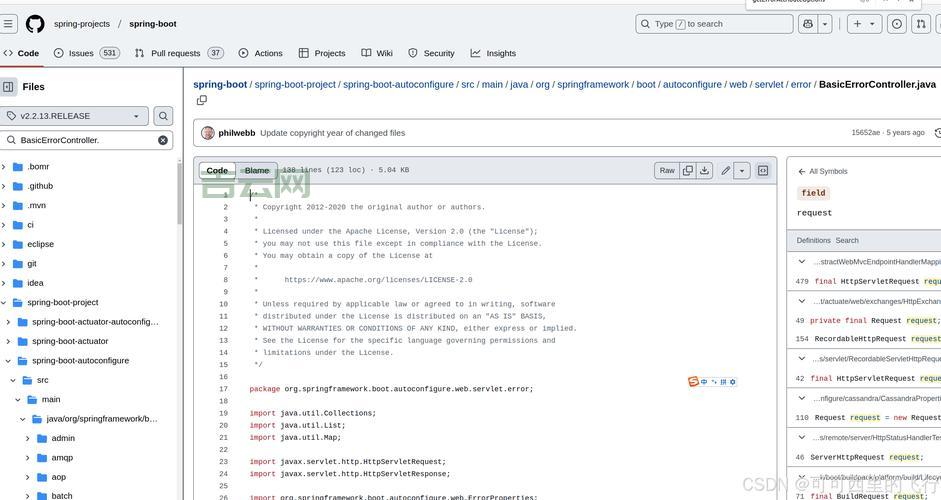The image size is (941, 500).
Task: Click the Raw button
Action: (667, 171)
